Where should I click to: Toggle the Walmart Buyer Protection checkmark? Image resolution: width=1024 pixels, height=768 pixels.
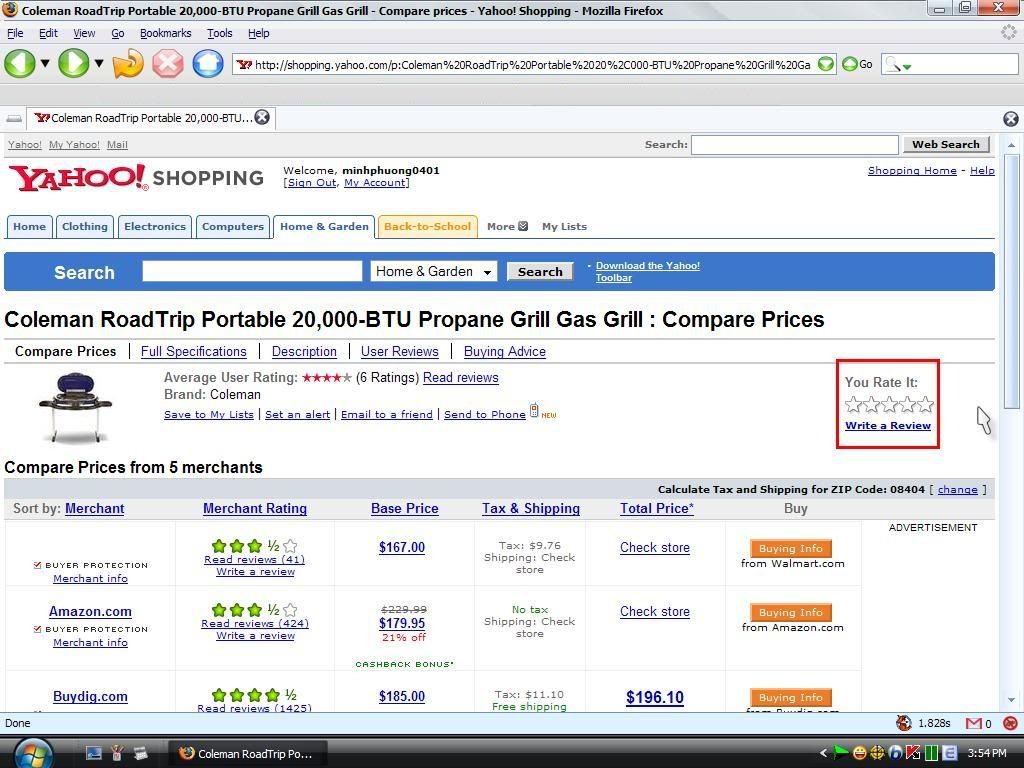[38, 565]
